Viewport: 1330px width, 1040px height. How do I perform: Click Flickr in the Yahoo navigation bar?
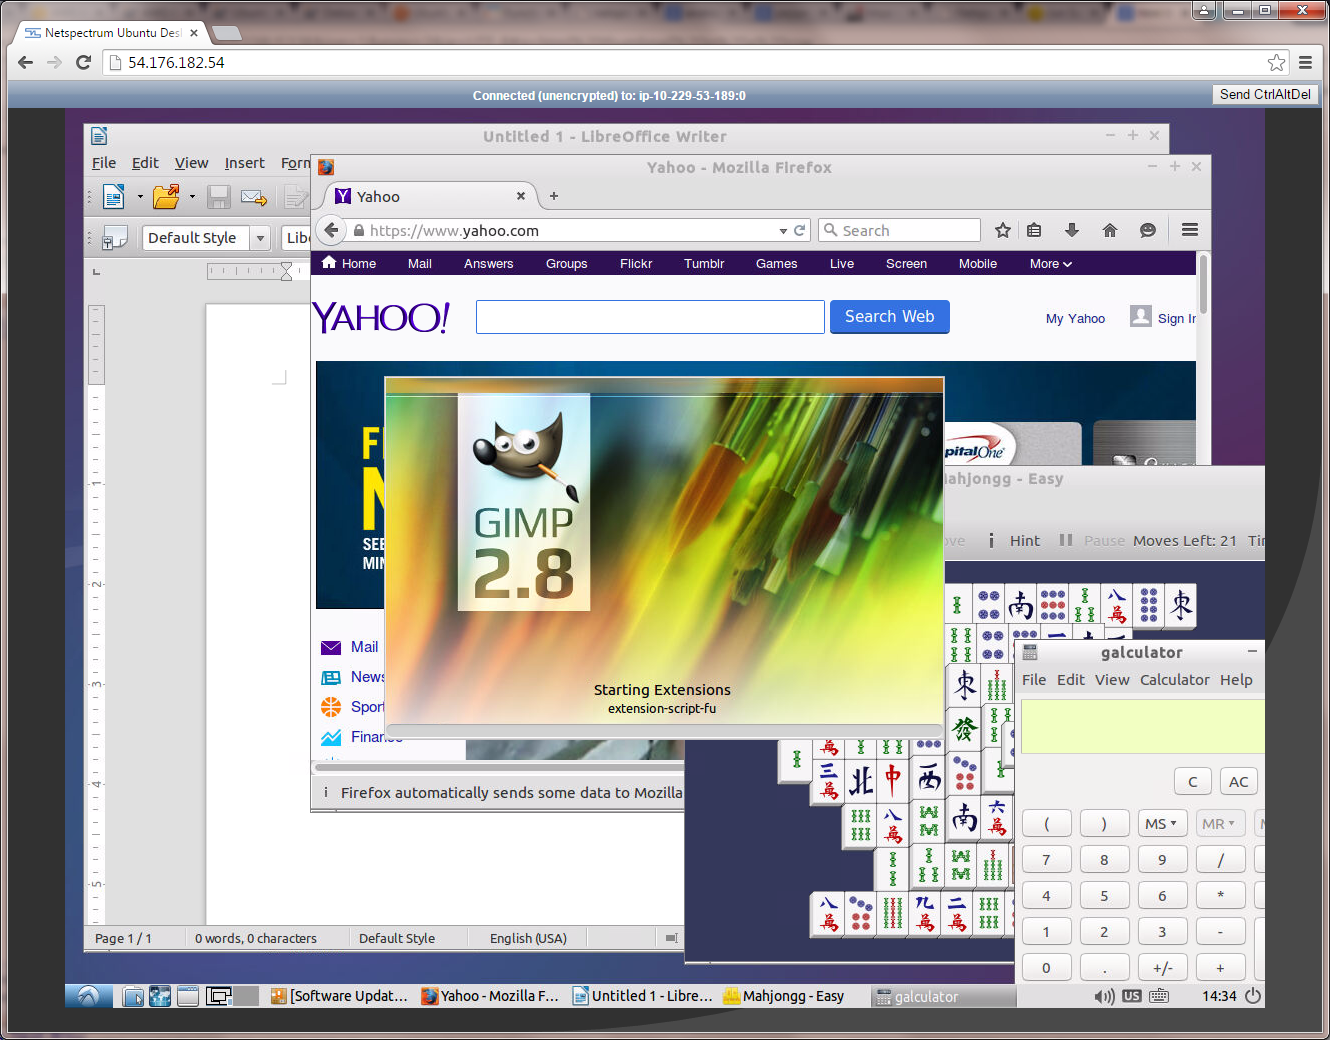pyautogui.click(x=636, y=264)
